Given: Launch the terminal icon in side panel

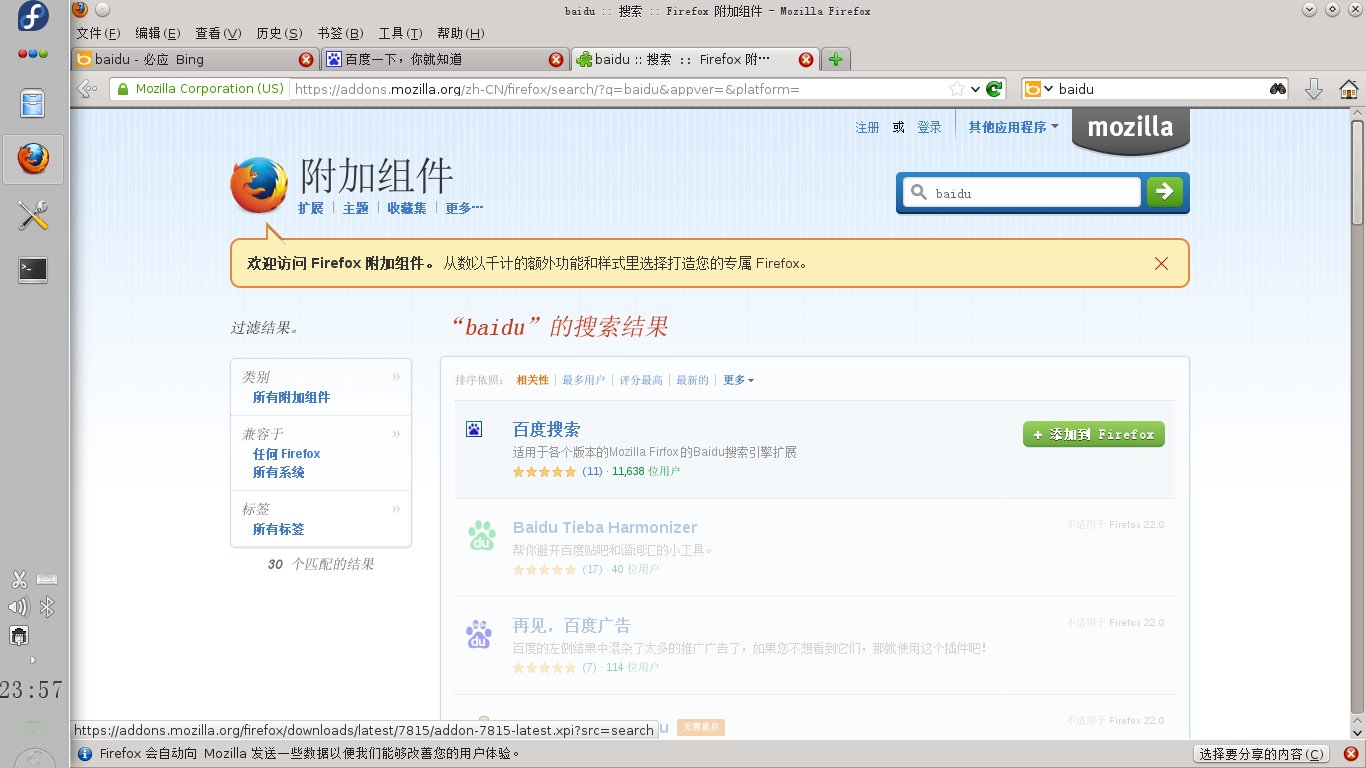Looking at the screenshot, I should [33, 269].
